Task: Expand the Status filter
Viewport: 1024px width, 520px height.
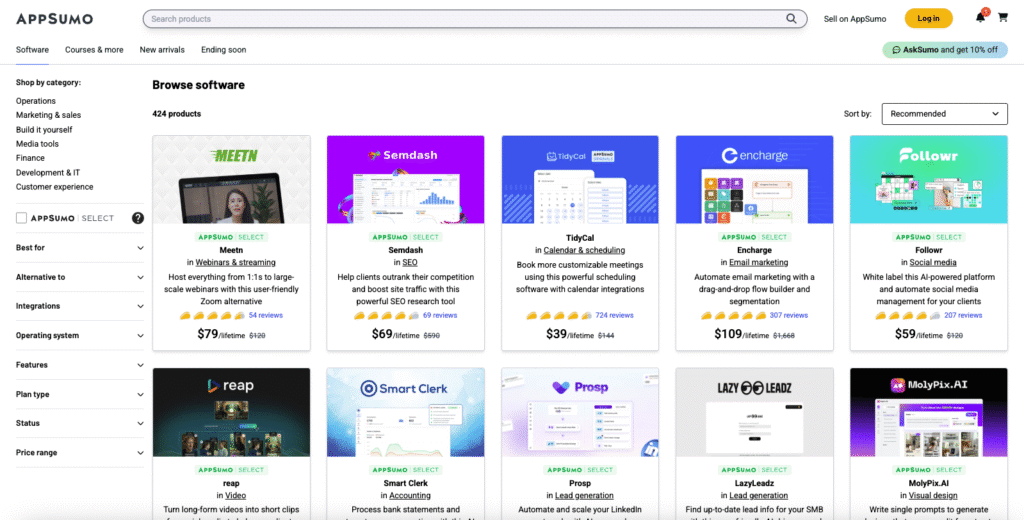Action: click(80, 423)
